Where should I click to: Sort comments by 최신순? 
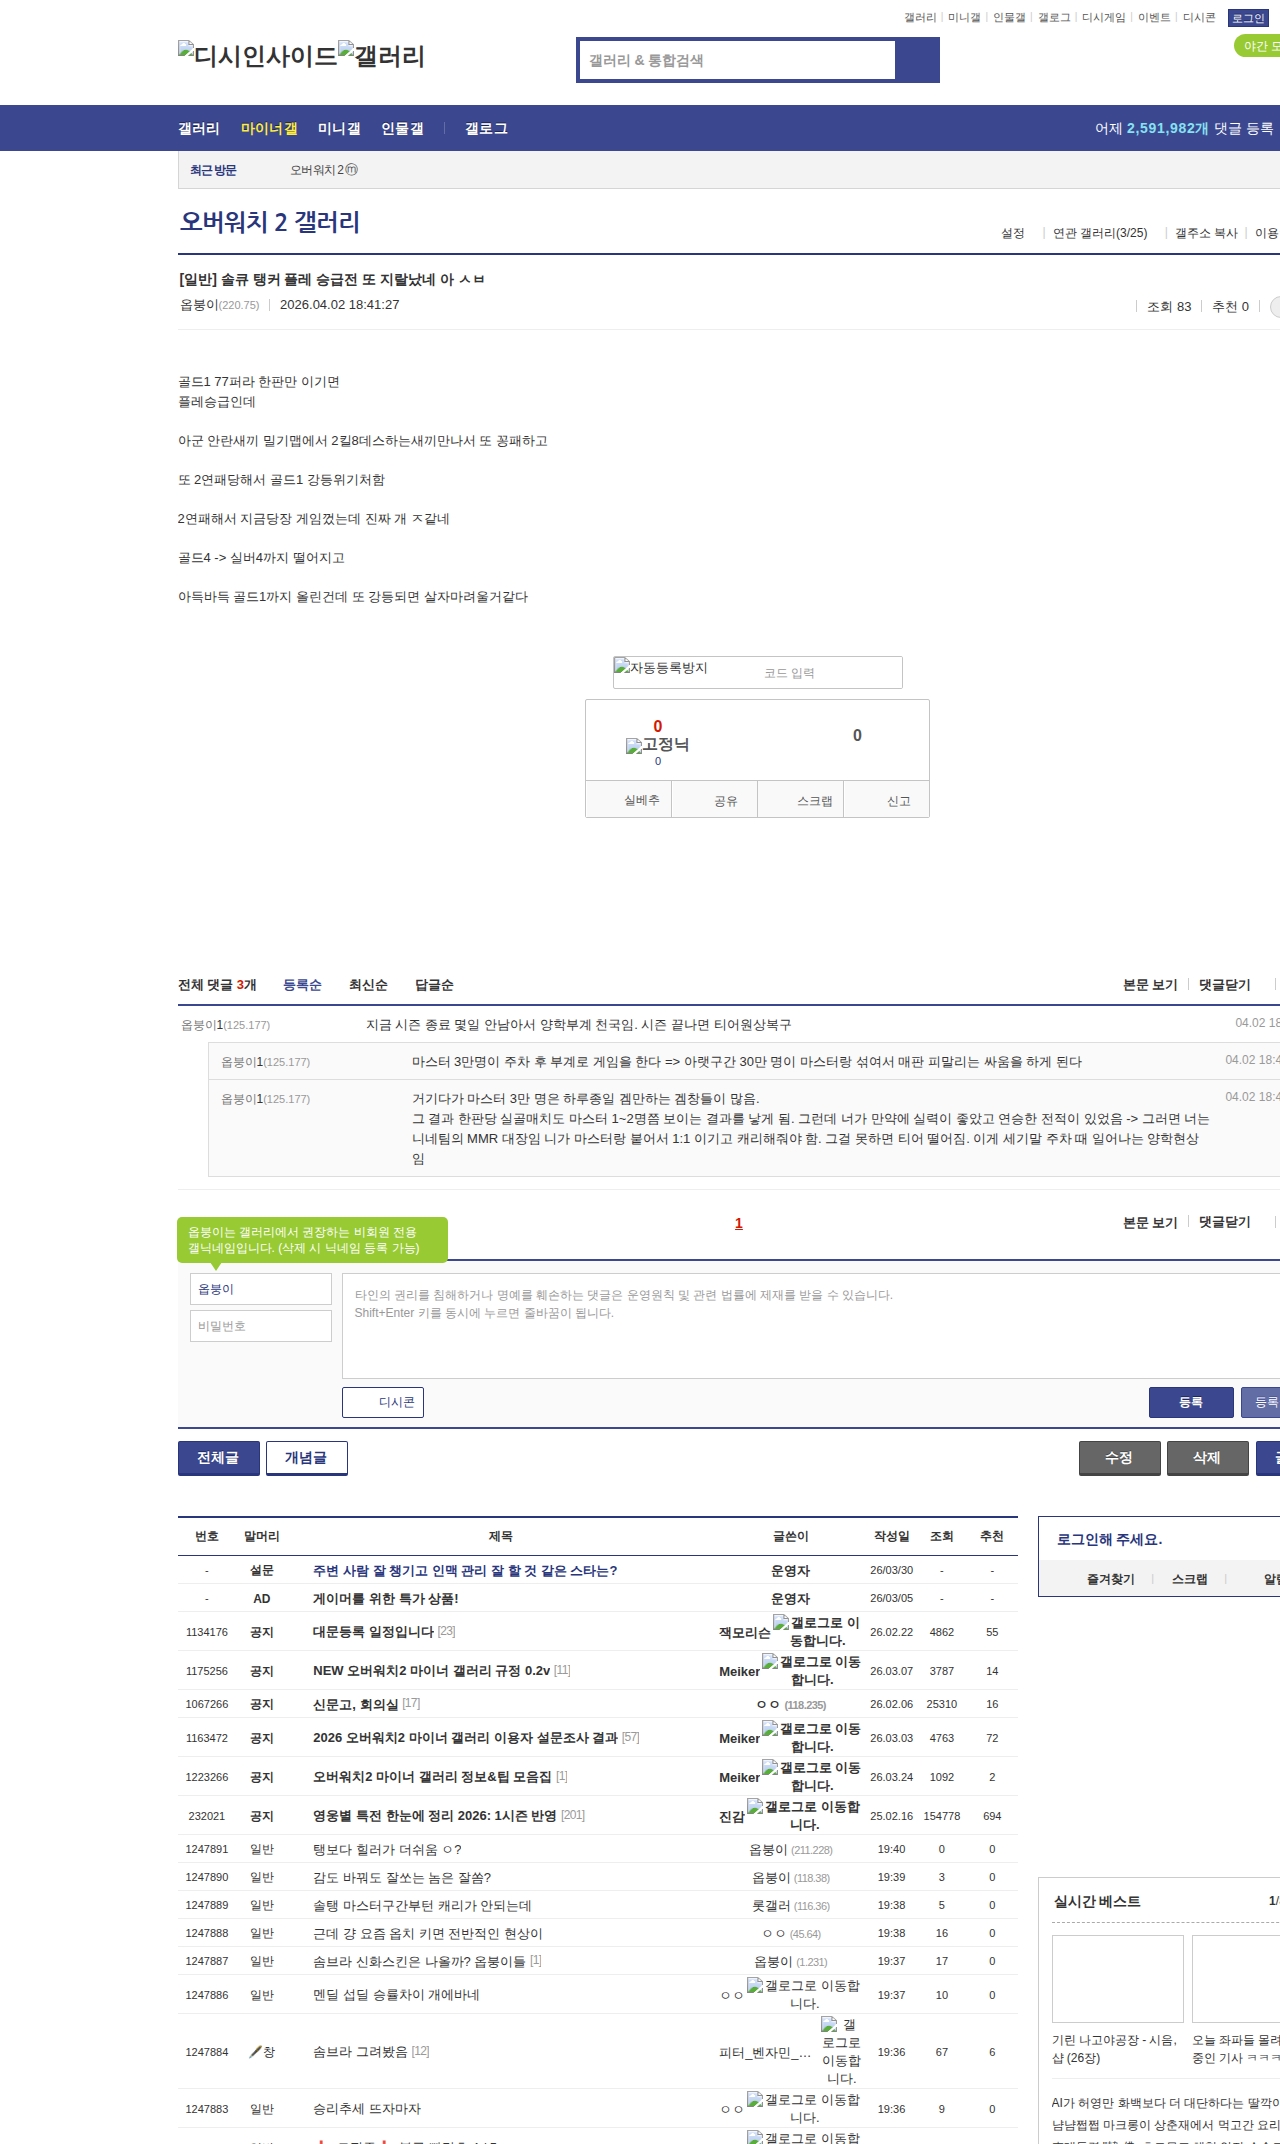pos(368,985)
